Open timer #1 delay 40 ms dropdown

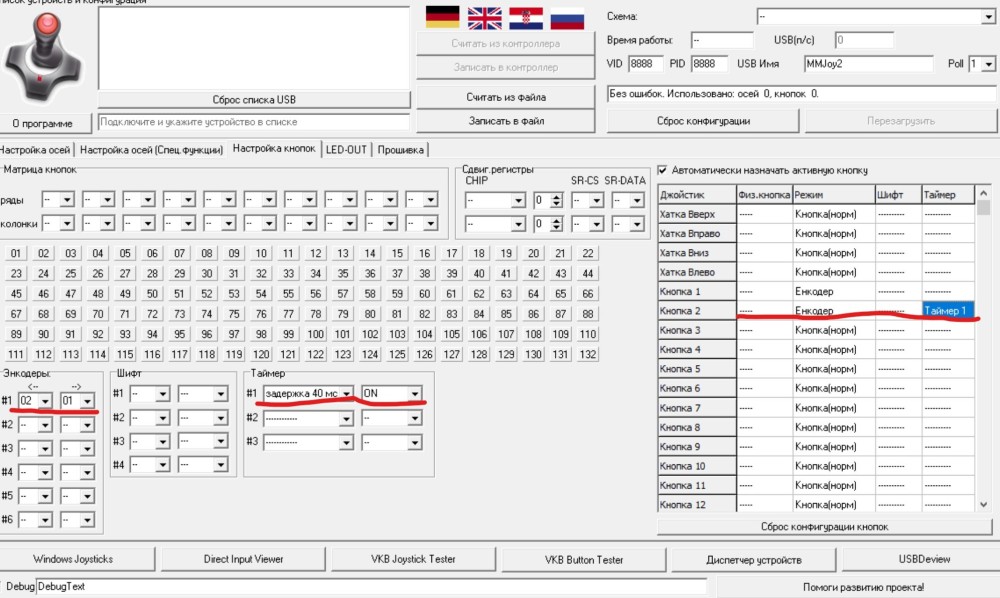coord(347,394)
